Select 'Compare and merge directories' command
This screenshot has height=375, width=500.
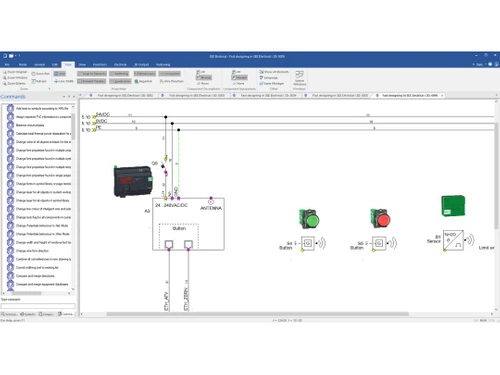tap(35, 276)
